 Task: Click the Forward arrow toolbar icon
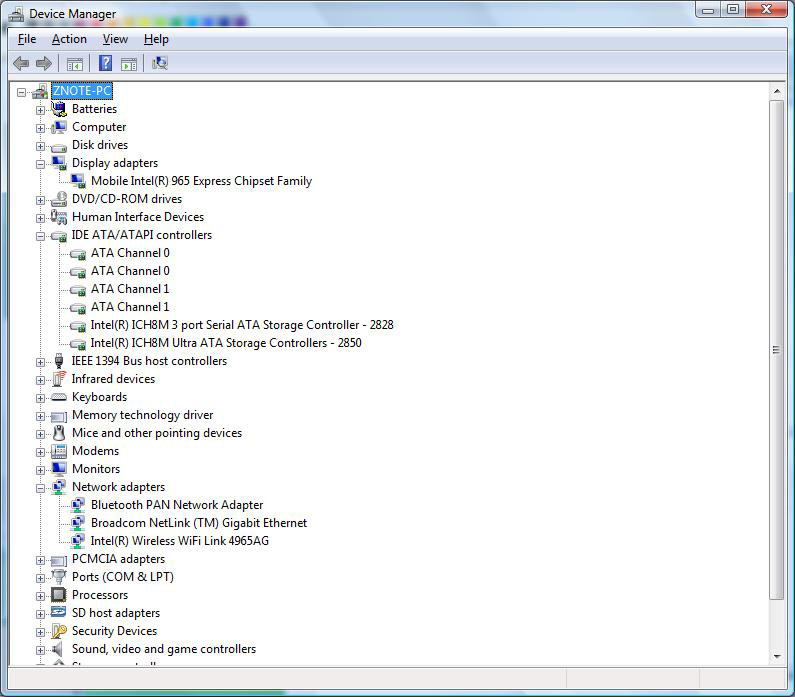pyautogui.click(x=44, y=63)
